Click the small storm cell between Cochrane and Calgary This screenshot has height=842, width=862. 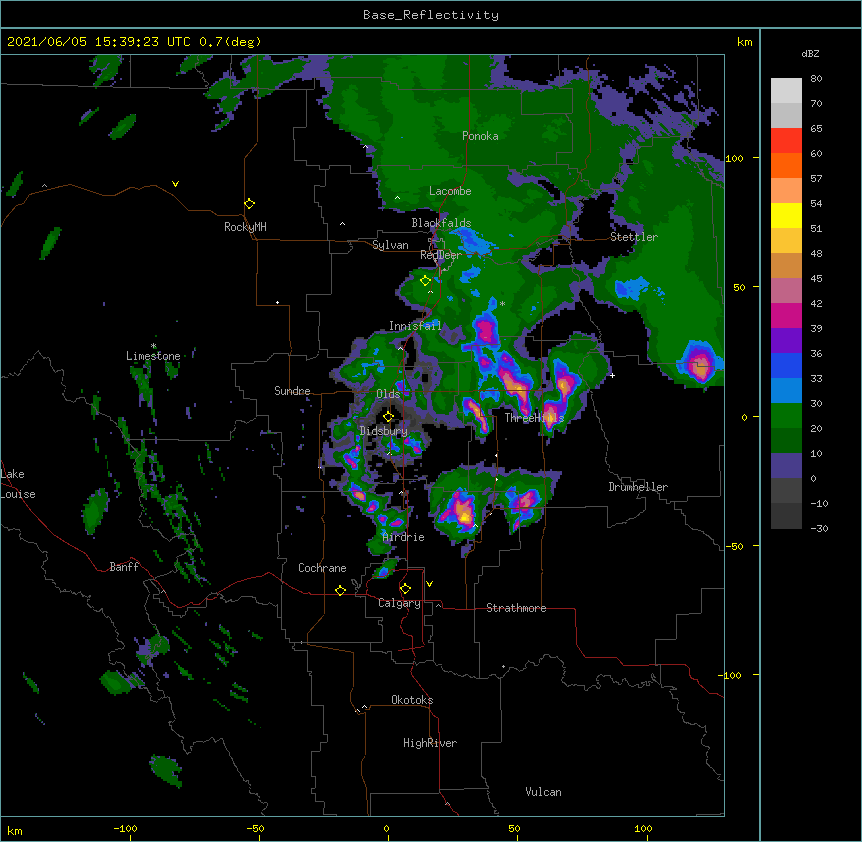(384, 568)
